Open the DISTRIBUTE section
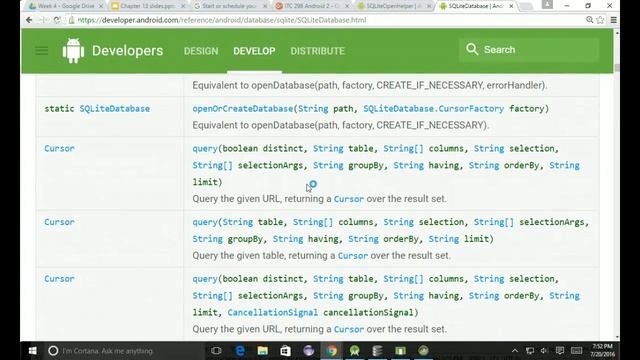 point(318,51)
